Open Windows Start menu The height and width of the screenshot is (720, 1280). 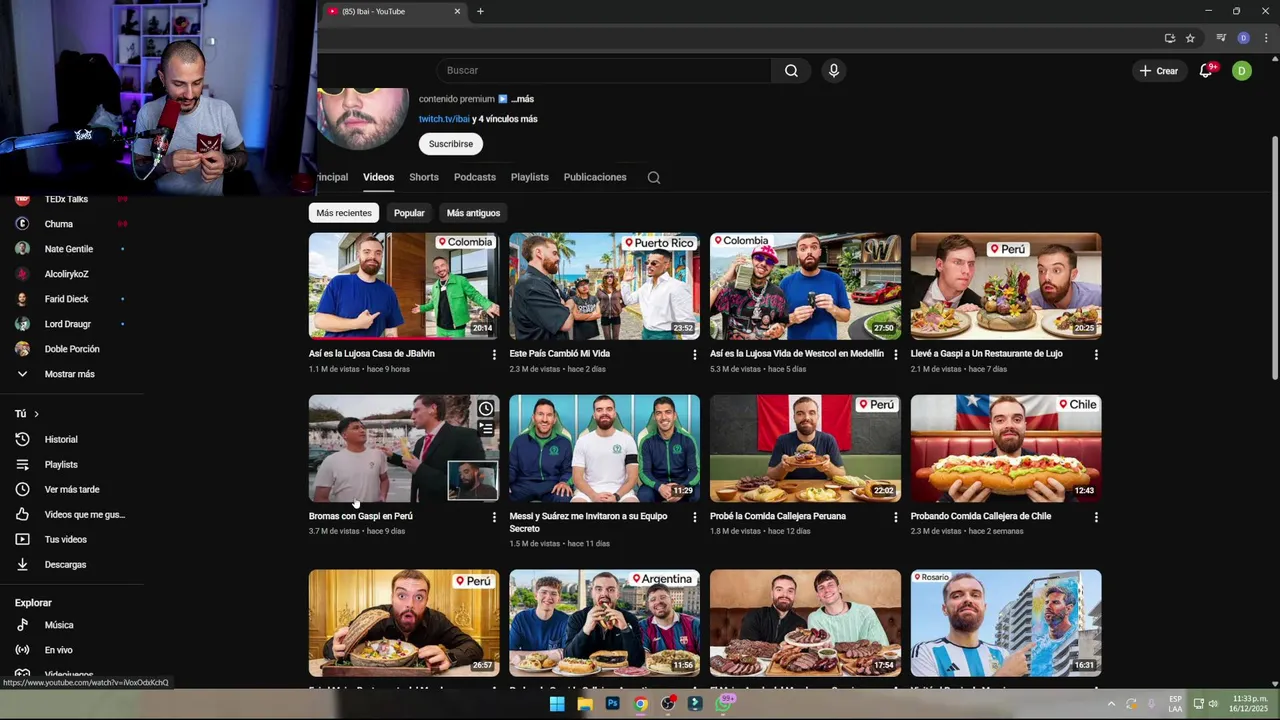point(557,703)
